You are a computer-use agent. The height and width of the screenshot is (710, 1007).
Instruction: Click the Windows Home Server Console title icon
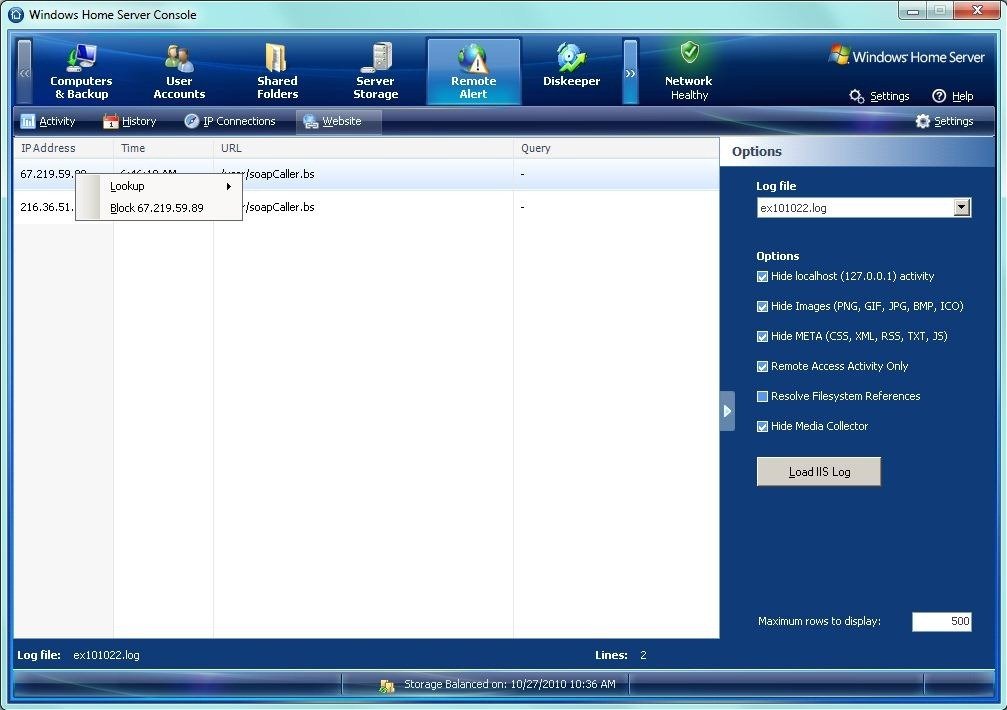tap(15, 14)
